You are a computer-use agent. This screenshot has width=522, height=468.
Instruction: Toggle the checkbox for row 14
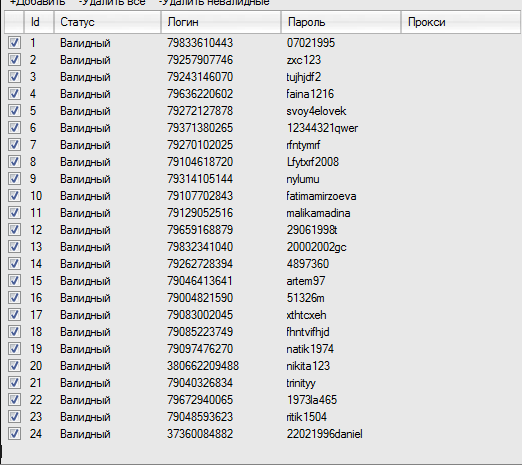[x=14, y=264]
